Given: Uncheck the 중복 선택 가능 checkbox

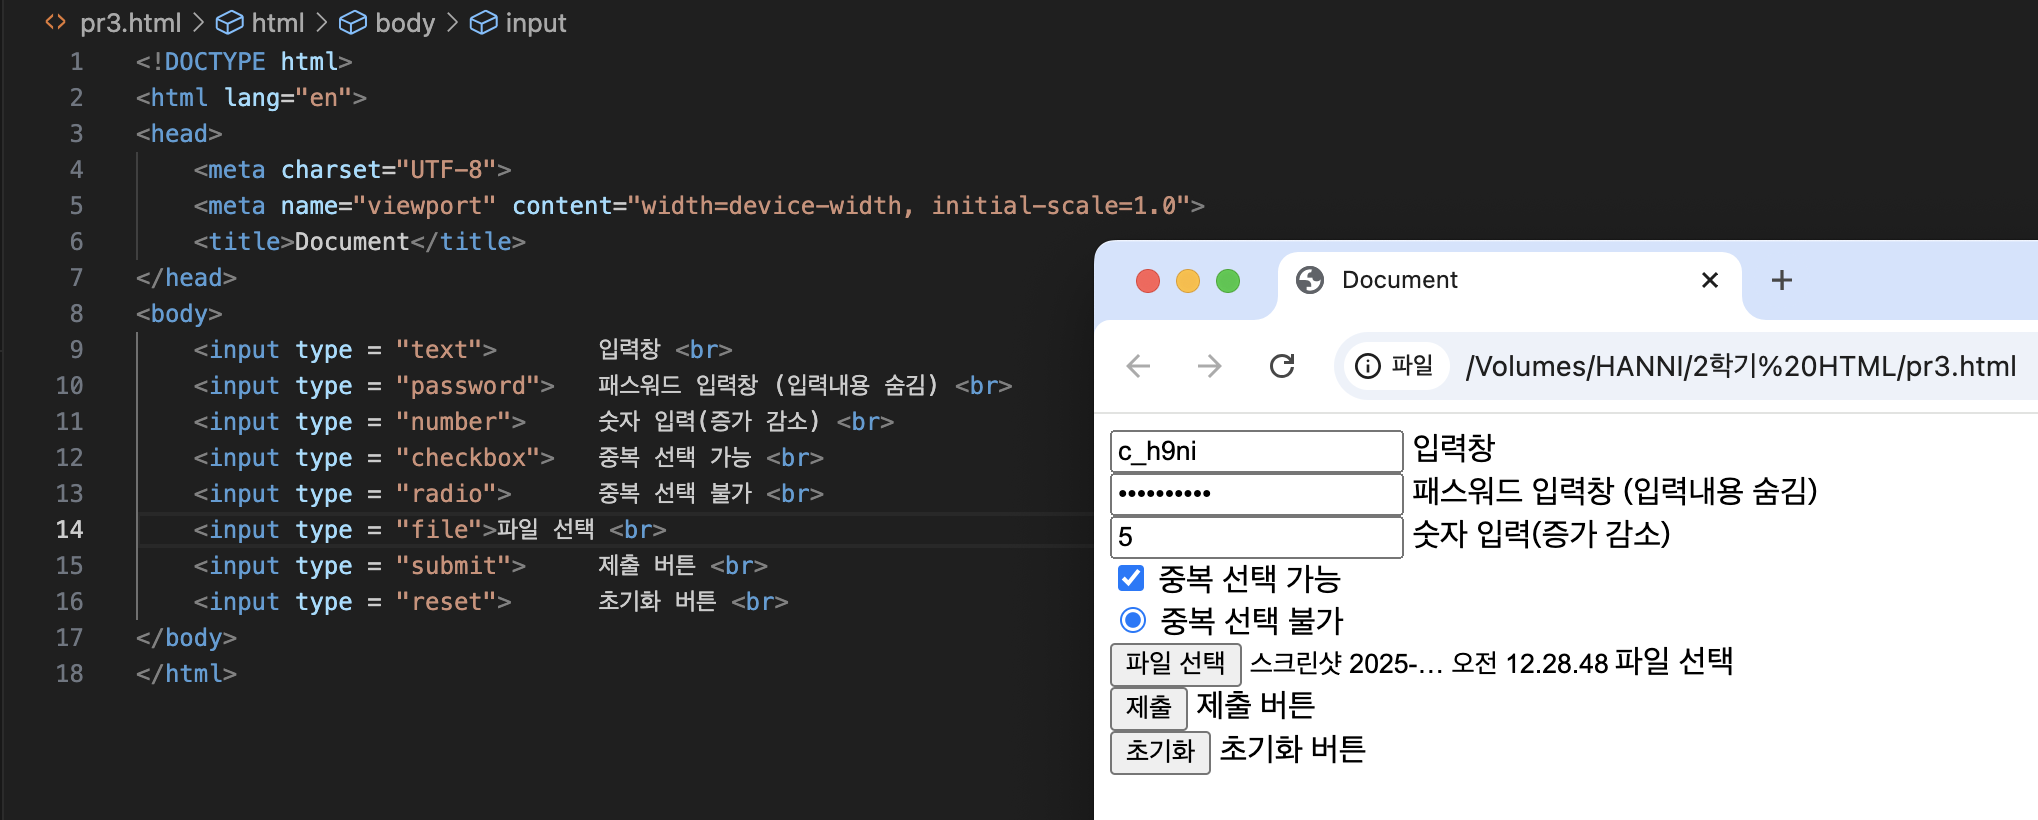Looking at the screenshot, I should pos(1131,578).
